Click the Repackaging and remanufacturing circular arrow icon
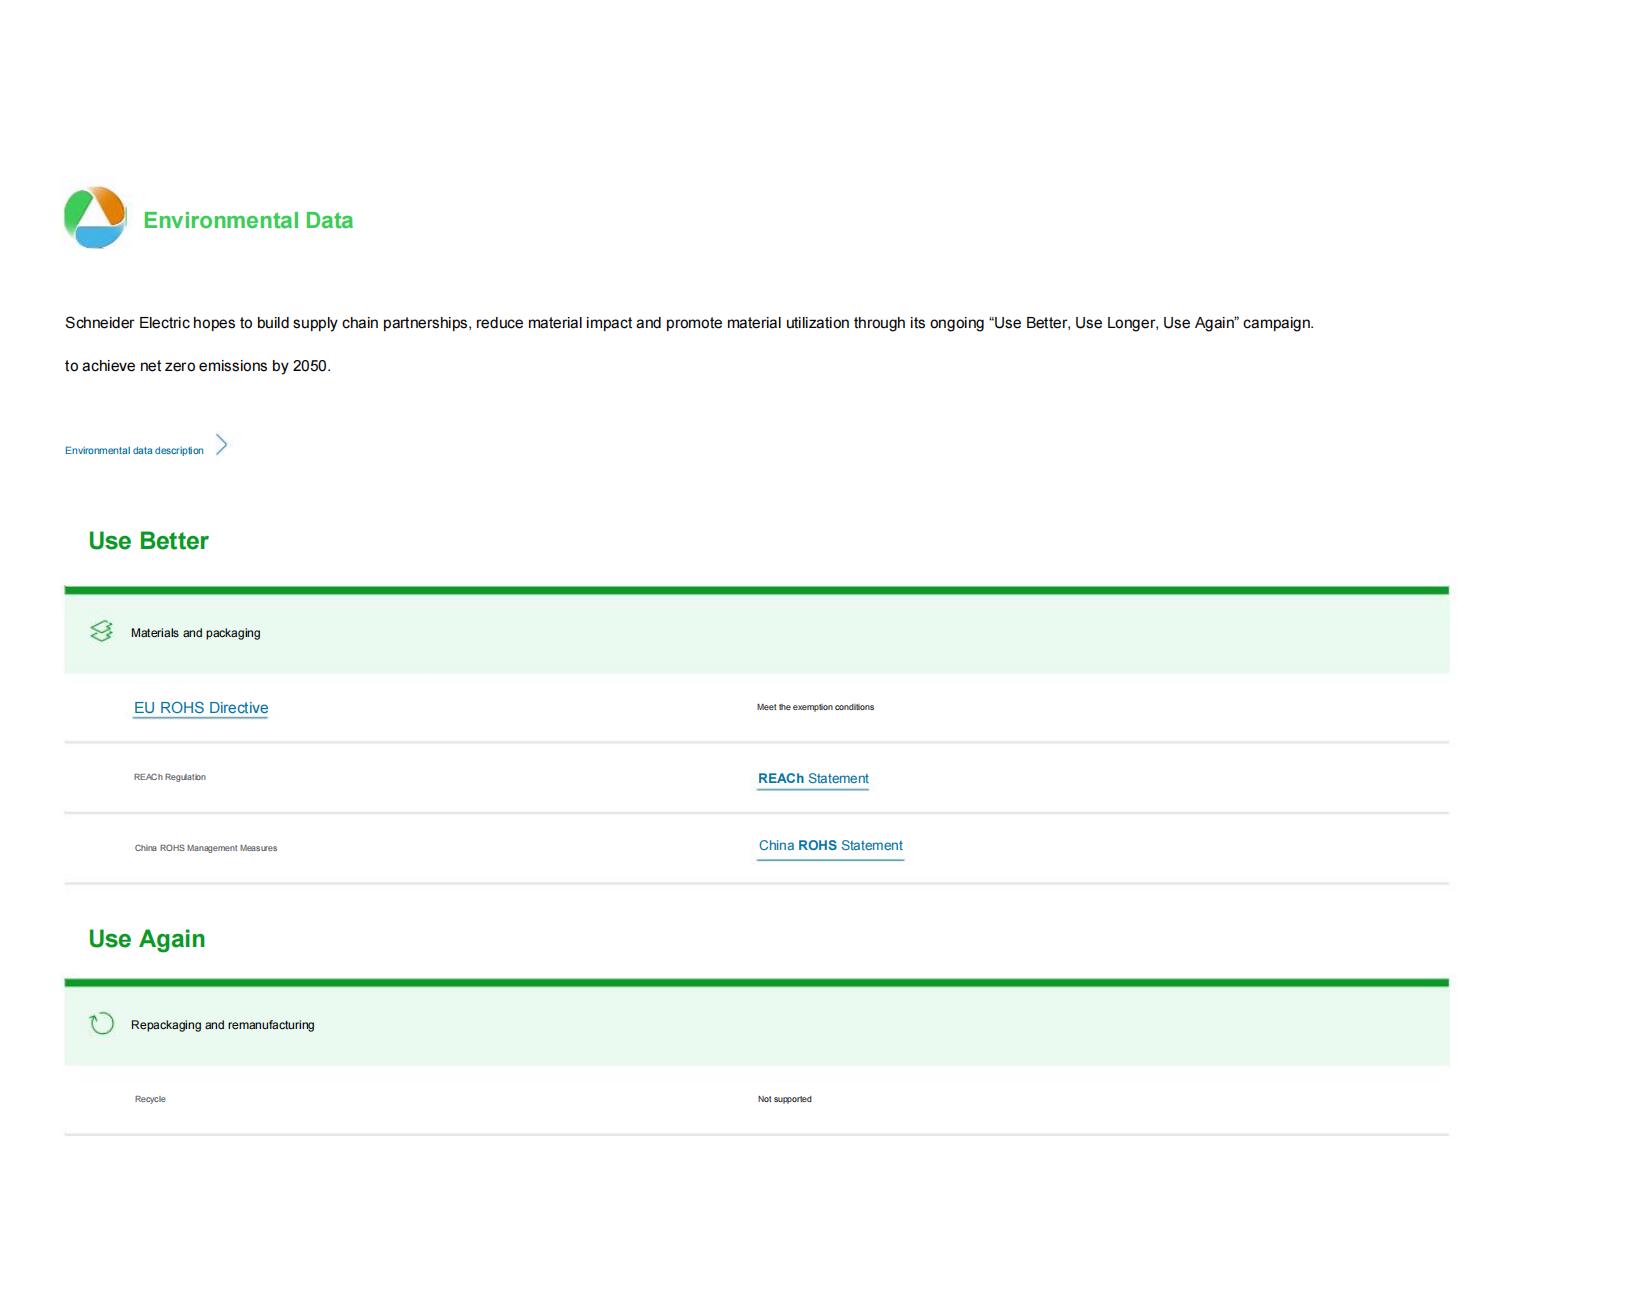The height and width of the screenshot is (1298, 1625). 101,1024
